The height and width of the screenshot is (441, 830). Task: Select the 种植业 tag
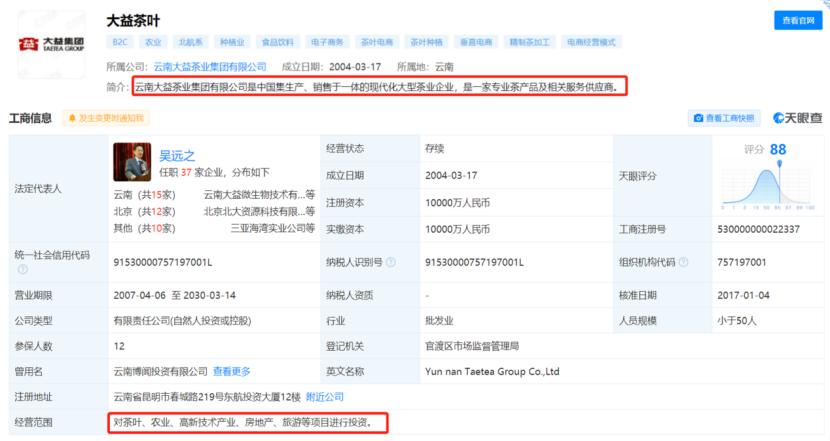(232, 42)
